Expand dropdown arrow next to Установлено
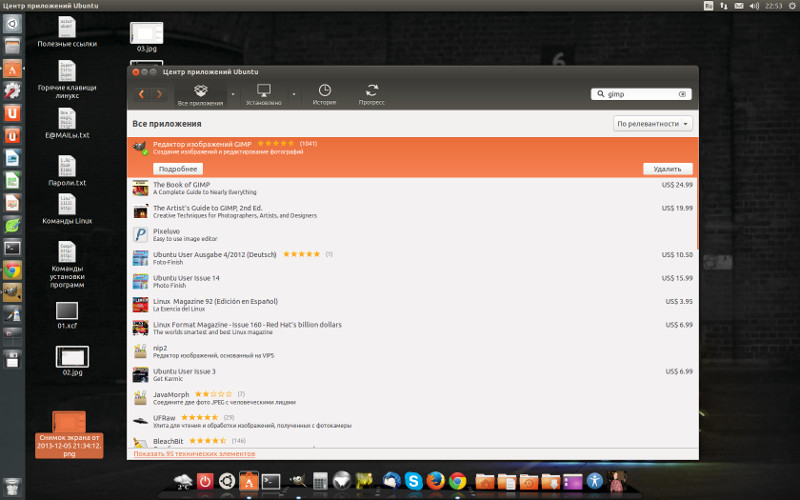The width and height of the screenshot is (800, 500). click(294, 94)
